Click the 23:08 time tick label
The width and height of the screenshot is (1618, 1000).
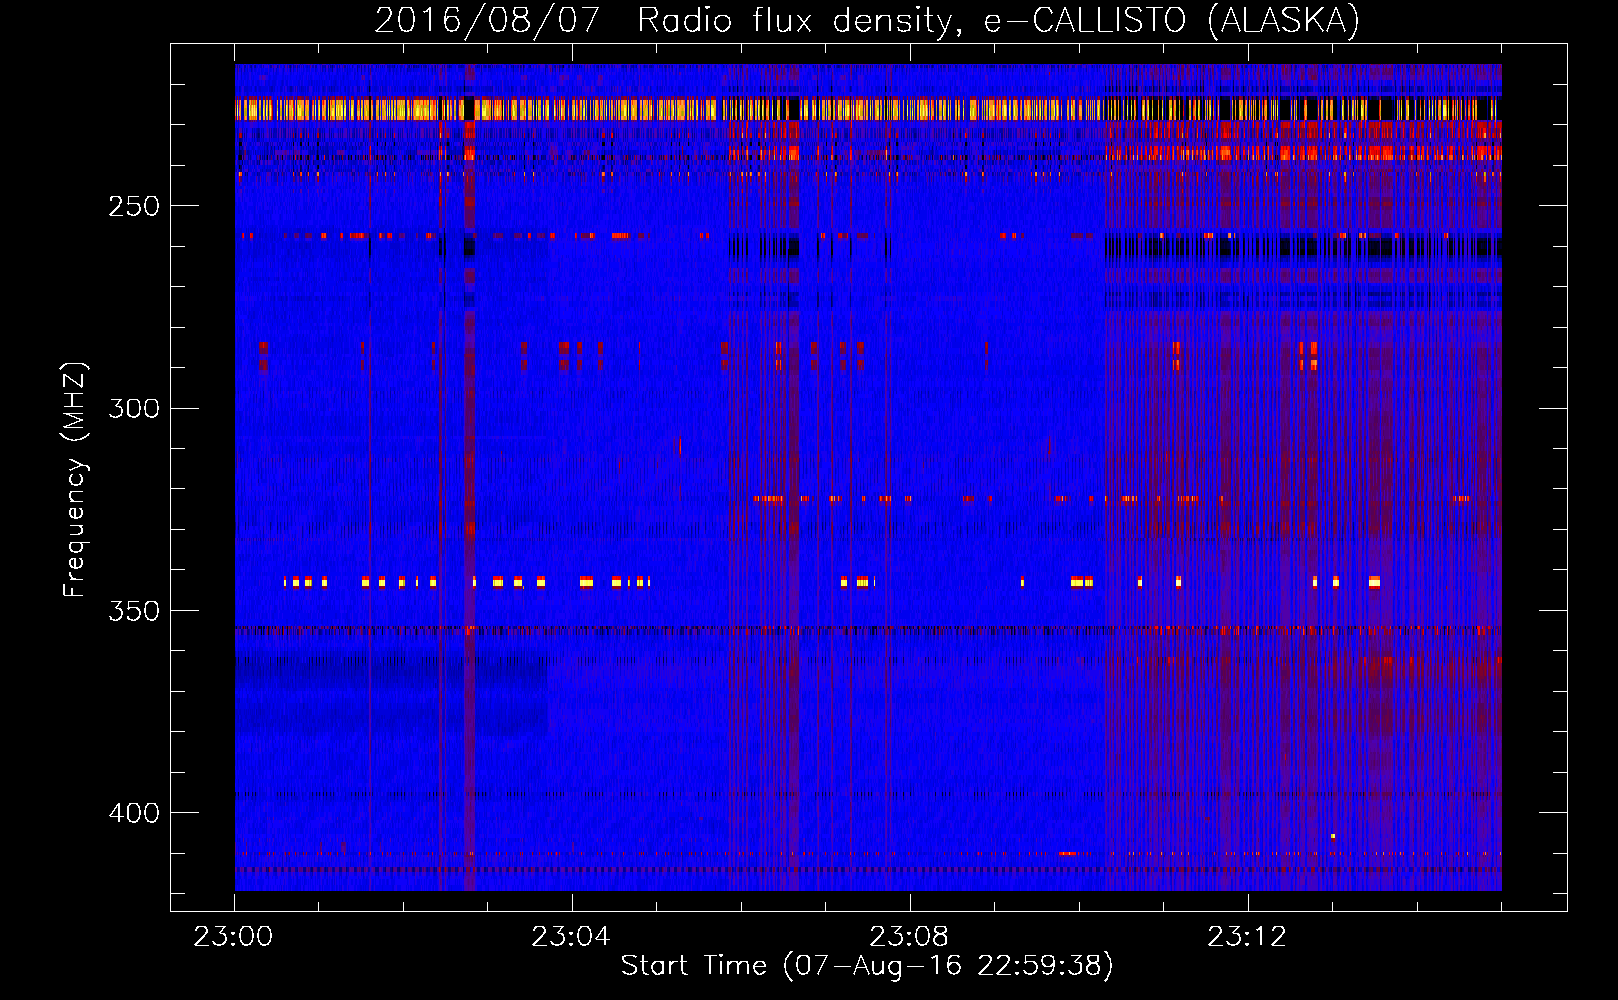click(909, 937)
